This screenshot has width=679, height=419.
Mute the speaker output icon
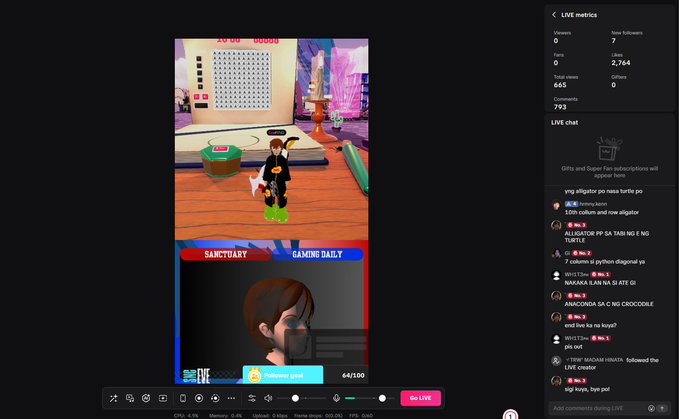pyautogui.click(x=268, y=398)
